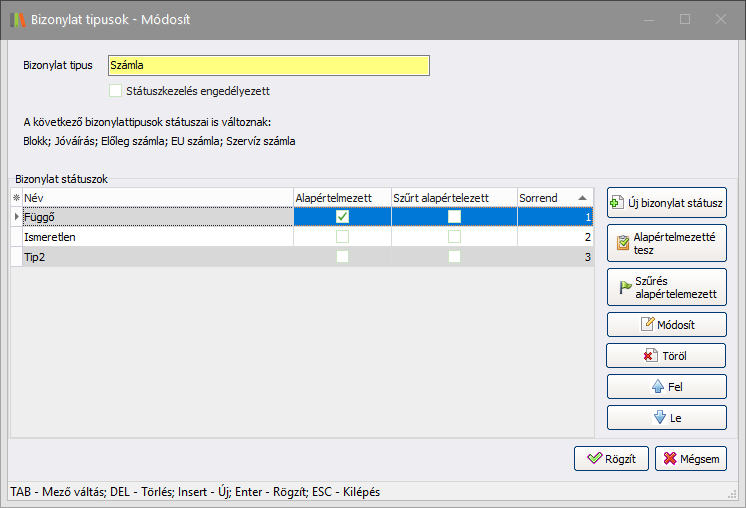This screenshot has width=746, height=508.
Task: Click the pencil icon on Módosít
Action: pyautogui.click(x=647, y=324)
